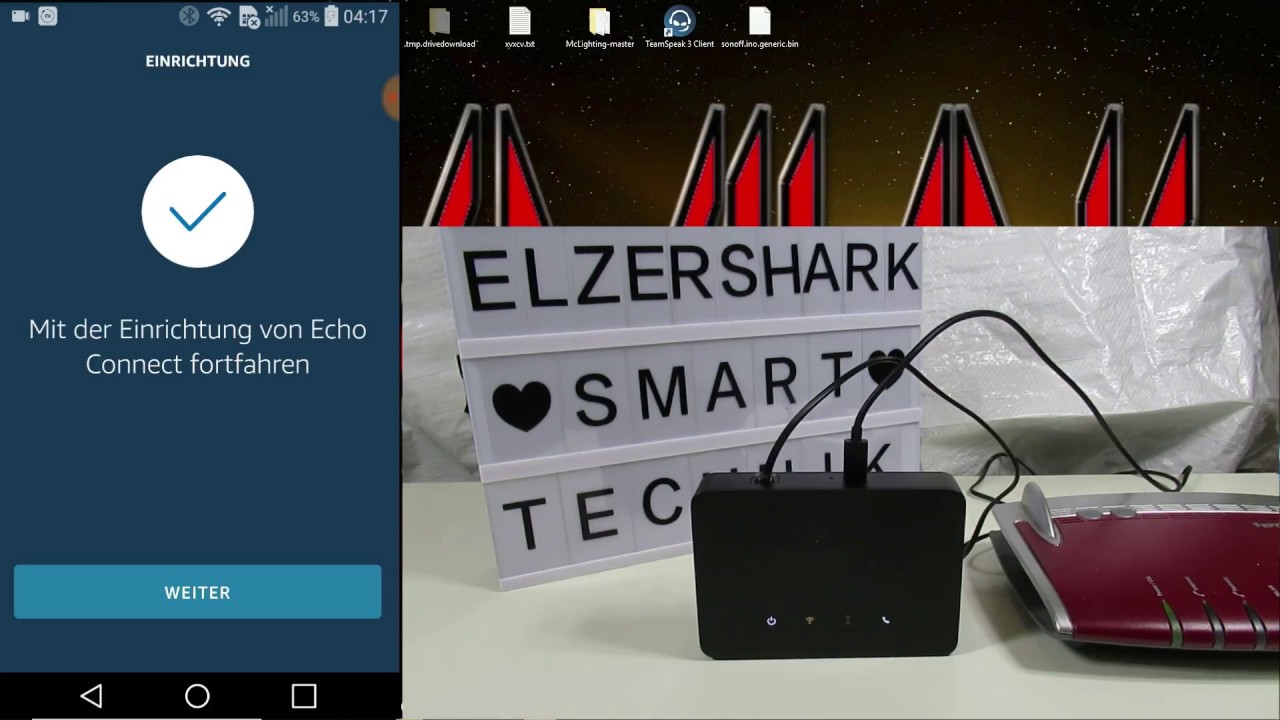Tap the 04:17 clock in status bar
1280x720 pixels.
pos(365,17)
